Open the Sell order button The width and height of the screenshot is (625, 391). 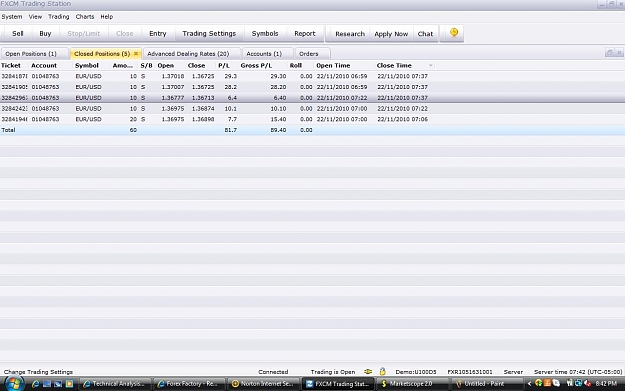click(18, 33)
